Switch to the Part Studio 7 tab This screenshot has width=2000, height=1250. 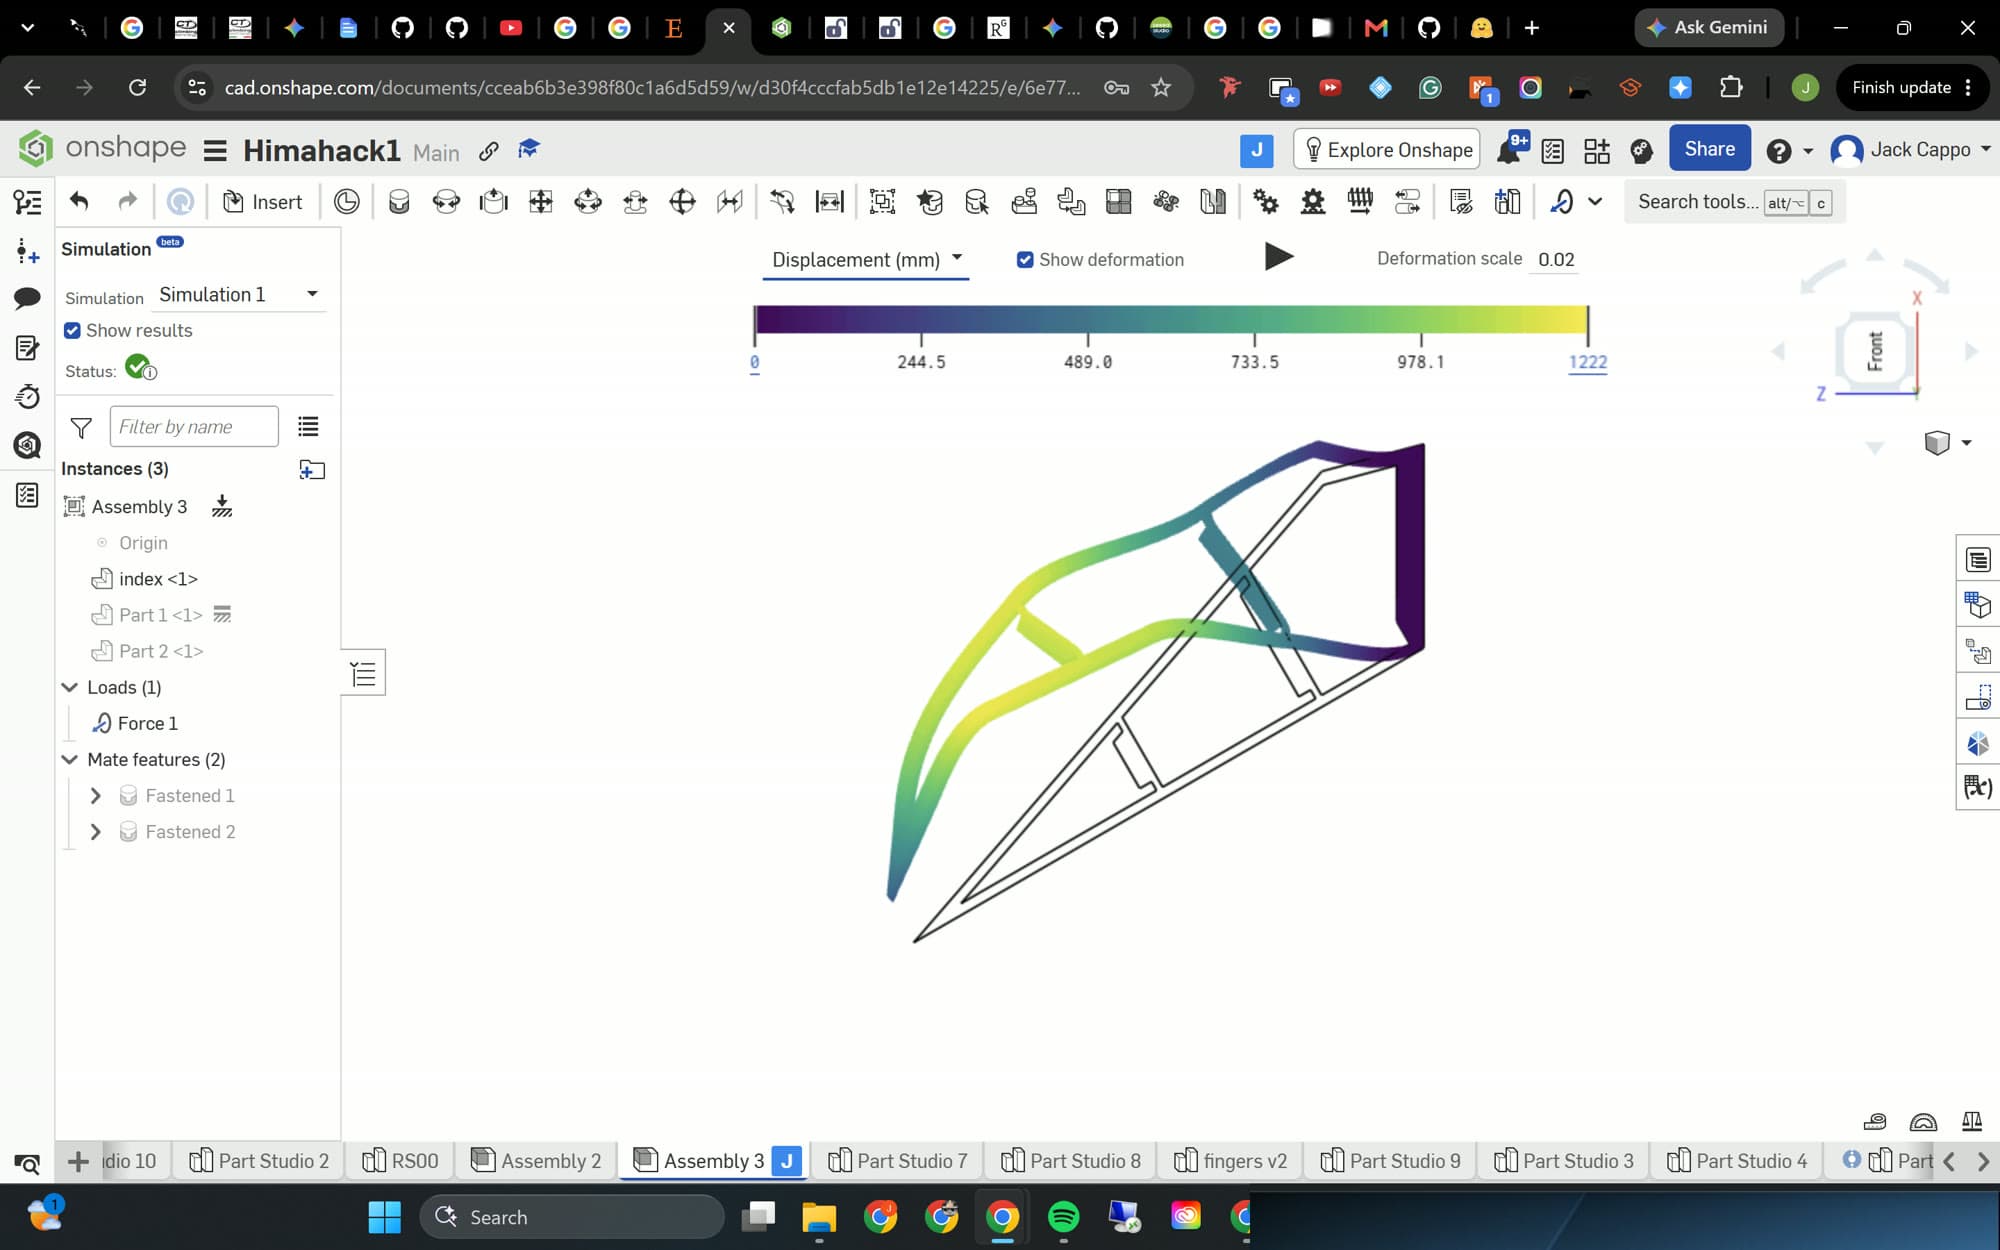(x=897, y=1161)
